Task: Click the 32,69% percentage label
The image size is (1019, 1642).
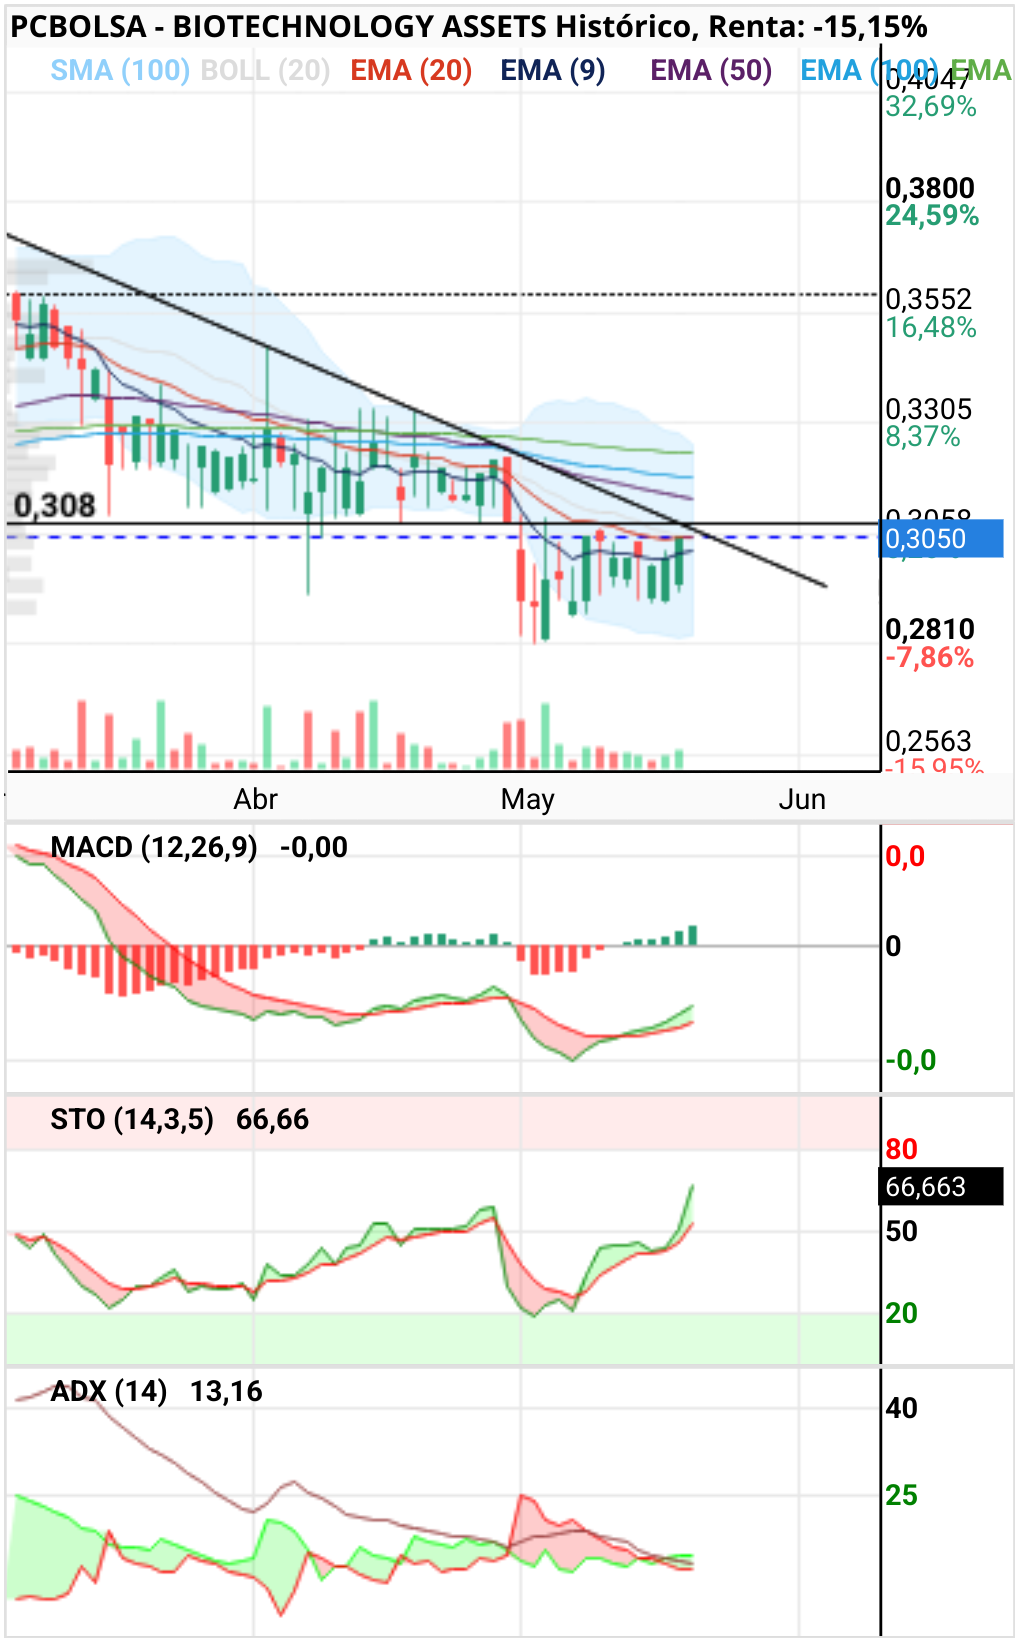Action: [931, 106]
